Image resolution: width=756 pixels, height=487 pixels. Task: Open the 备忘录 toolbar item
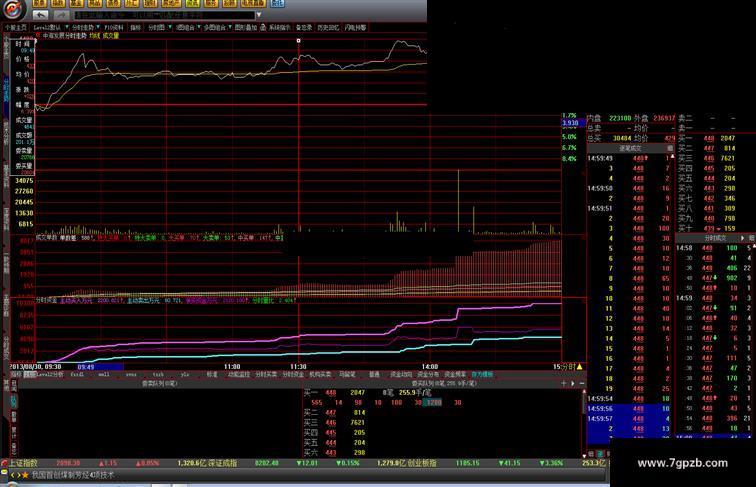pos(304,27)
